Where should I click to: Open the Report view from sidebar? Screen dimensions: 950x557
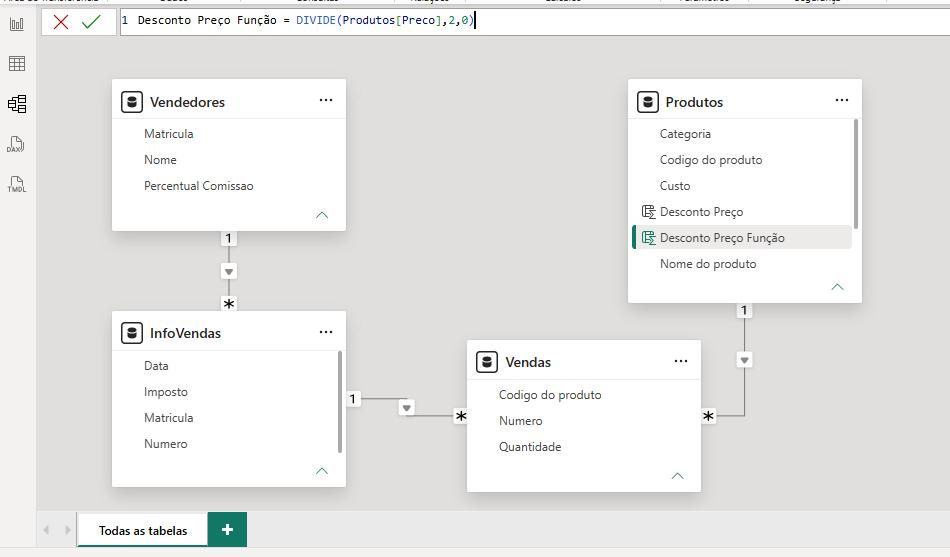[17, 24]
